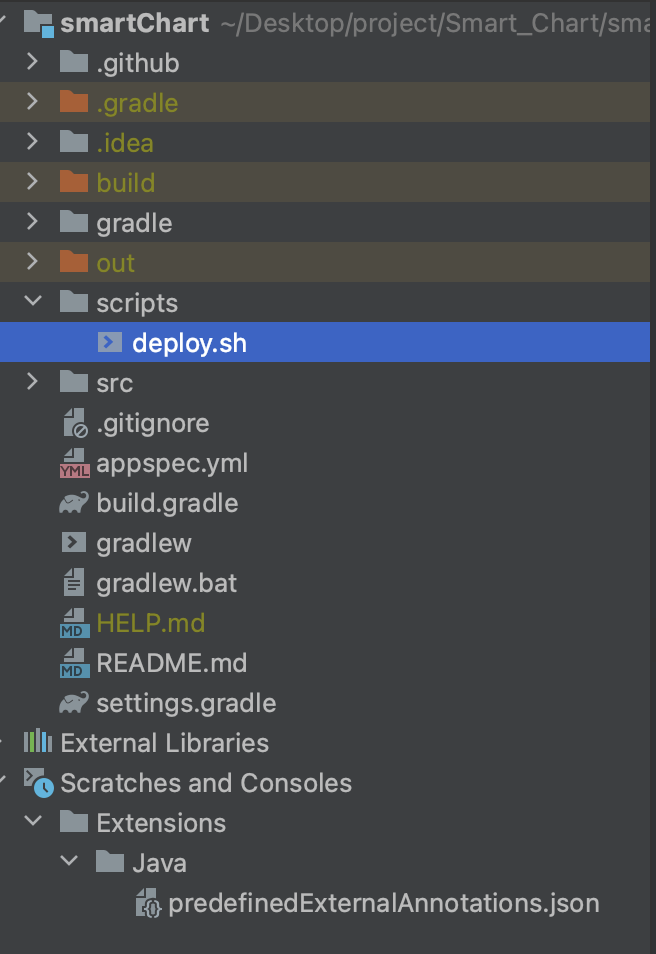The width and height of the screenshot is (656, 954).
Task: Select the .gitignore file name
Action: [153, 423]
